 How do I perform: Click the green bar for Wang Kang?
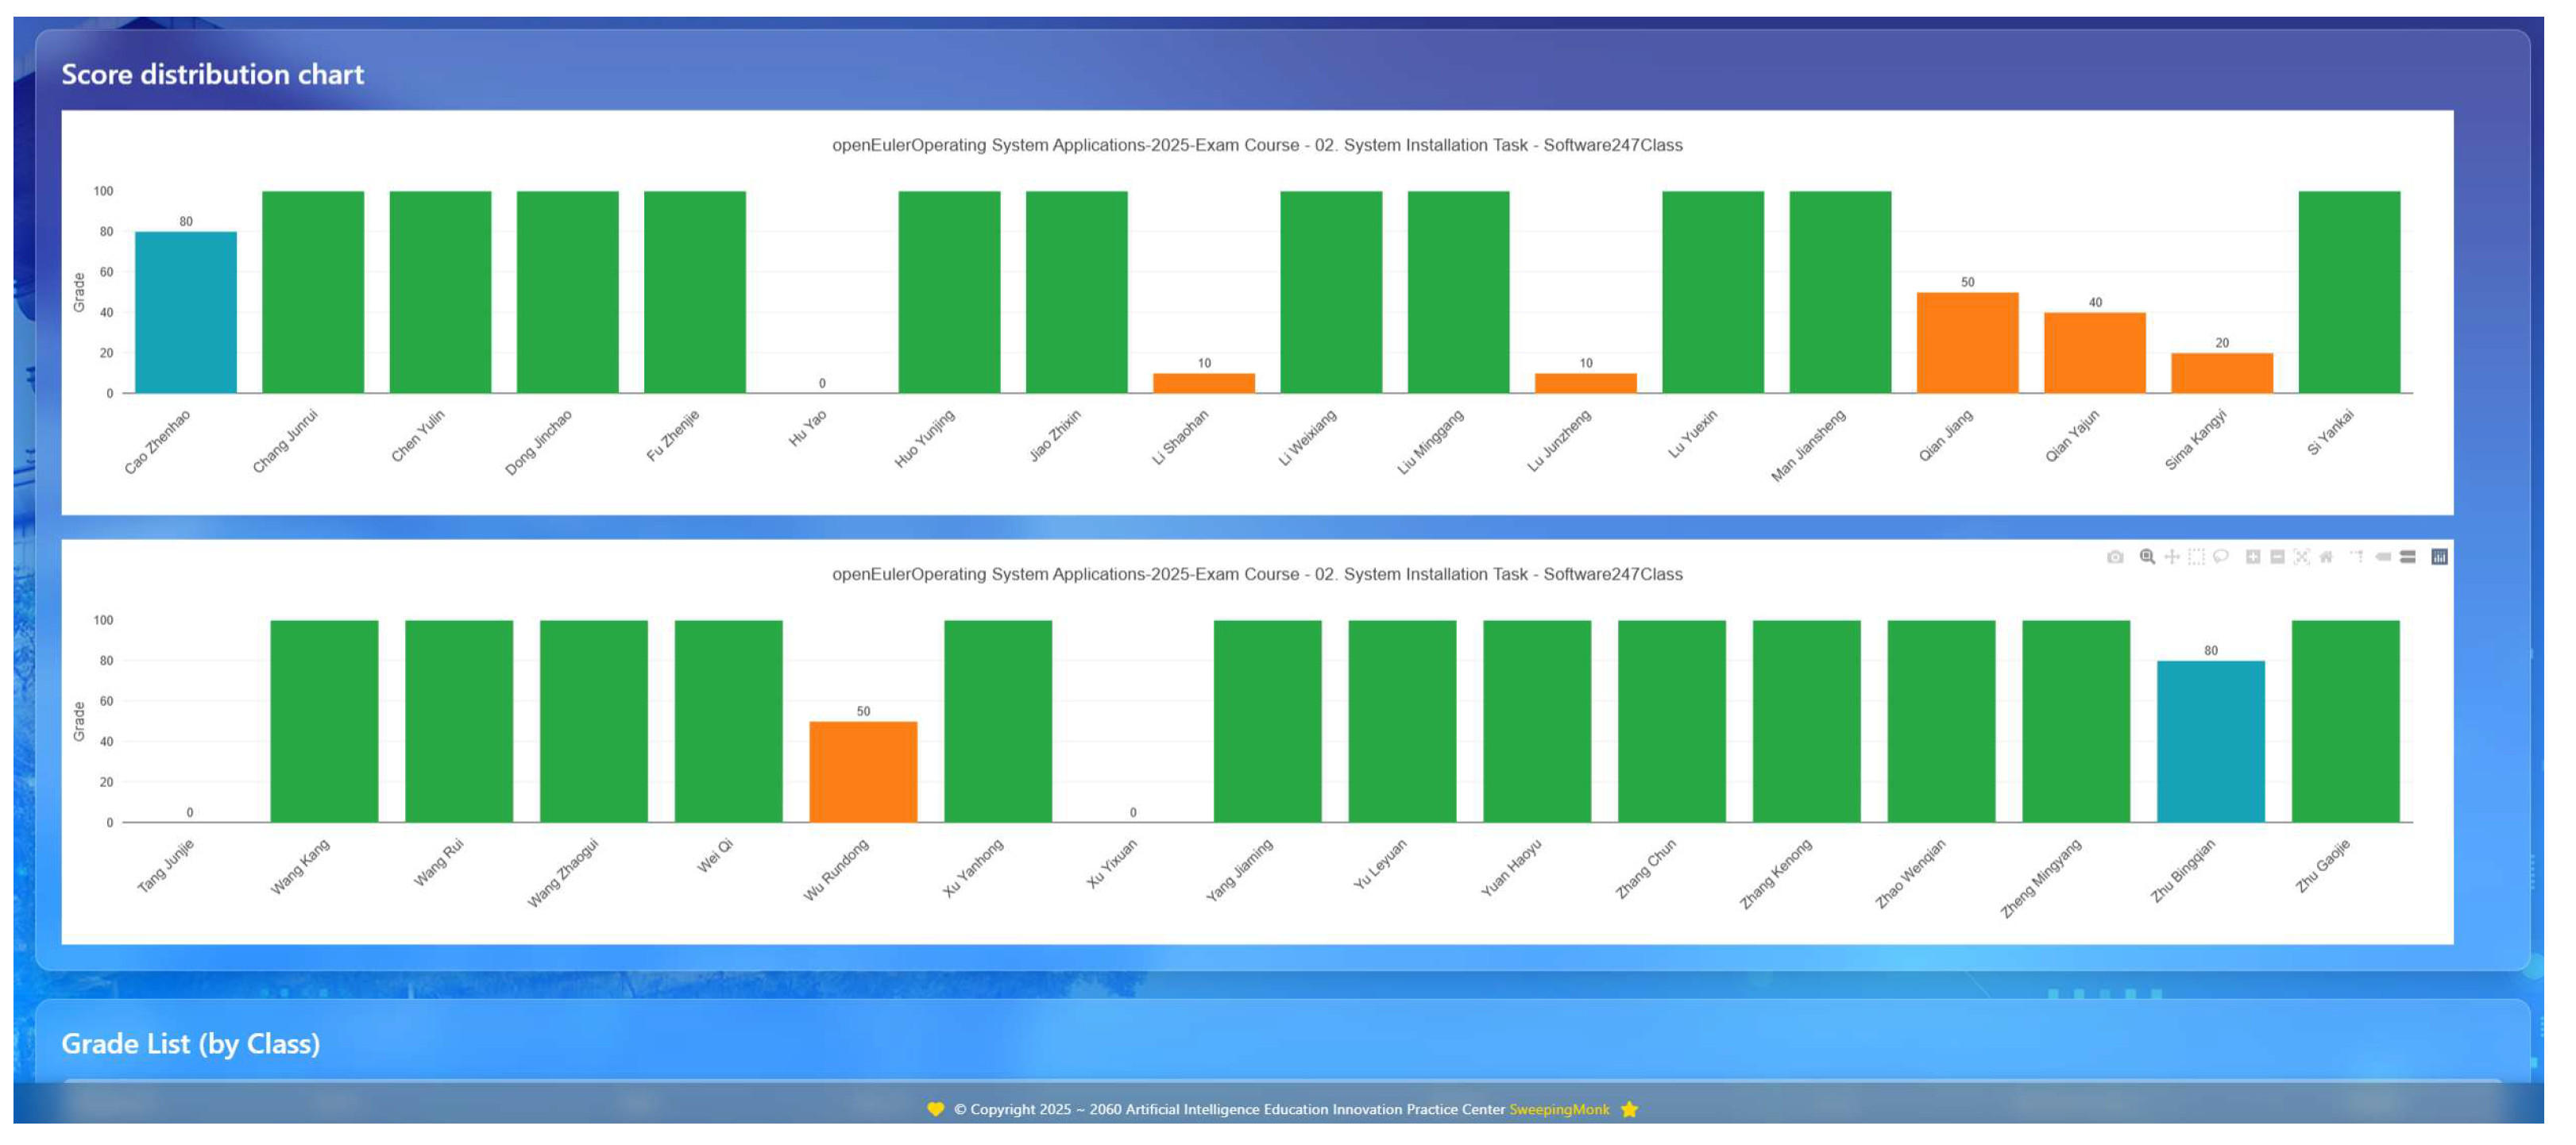[x=325, y=721]
